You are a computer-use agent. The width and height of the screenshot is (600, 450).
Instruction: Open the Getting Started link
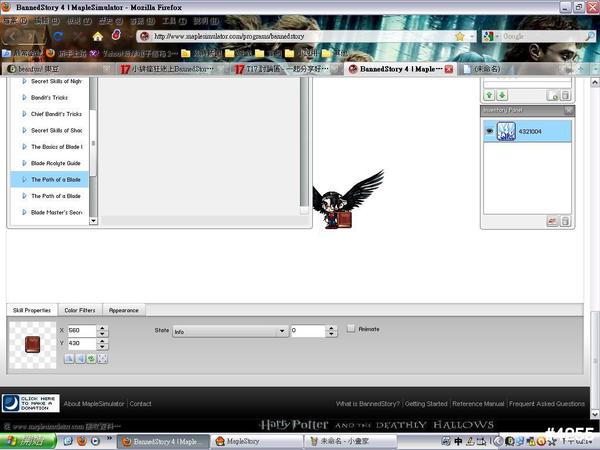[x=425, y=404]
